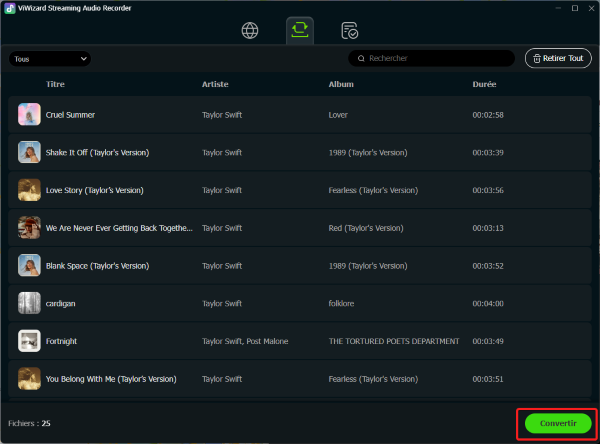The image size is (600, 444).
Task: Select the Cruel Summer track title
Action: pyautogui.click(x=70, y=115)
